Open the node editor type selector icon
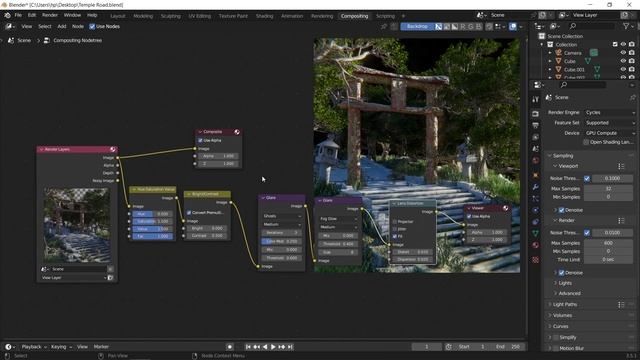Viewport: 640px width, 360px height. (x=10, y=27)
